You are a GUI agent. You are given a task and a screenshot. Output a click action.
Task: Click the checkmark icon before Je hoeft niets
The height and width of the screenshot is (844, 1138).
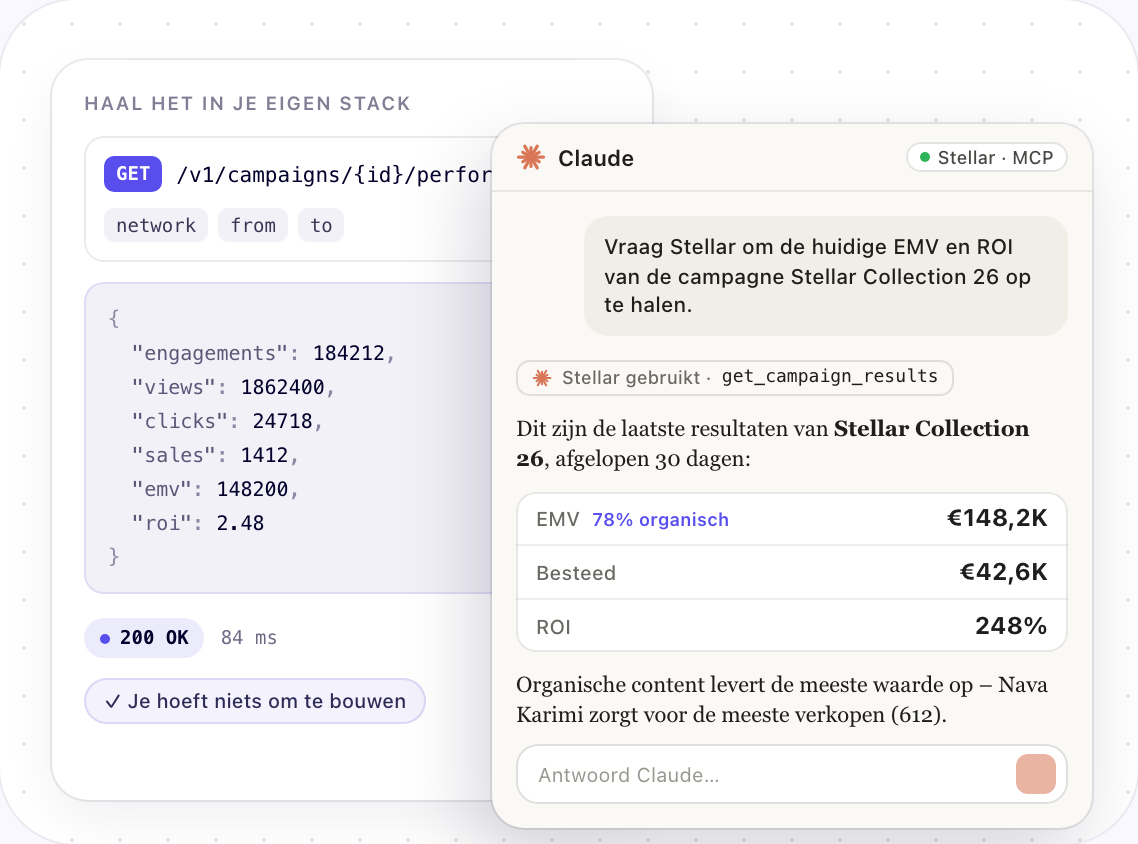click(x=112, y=702)
